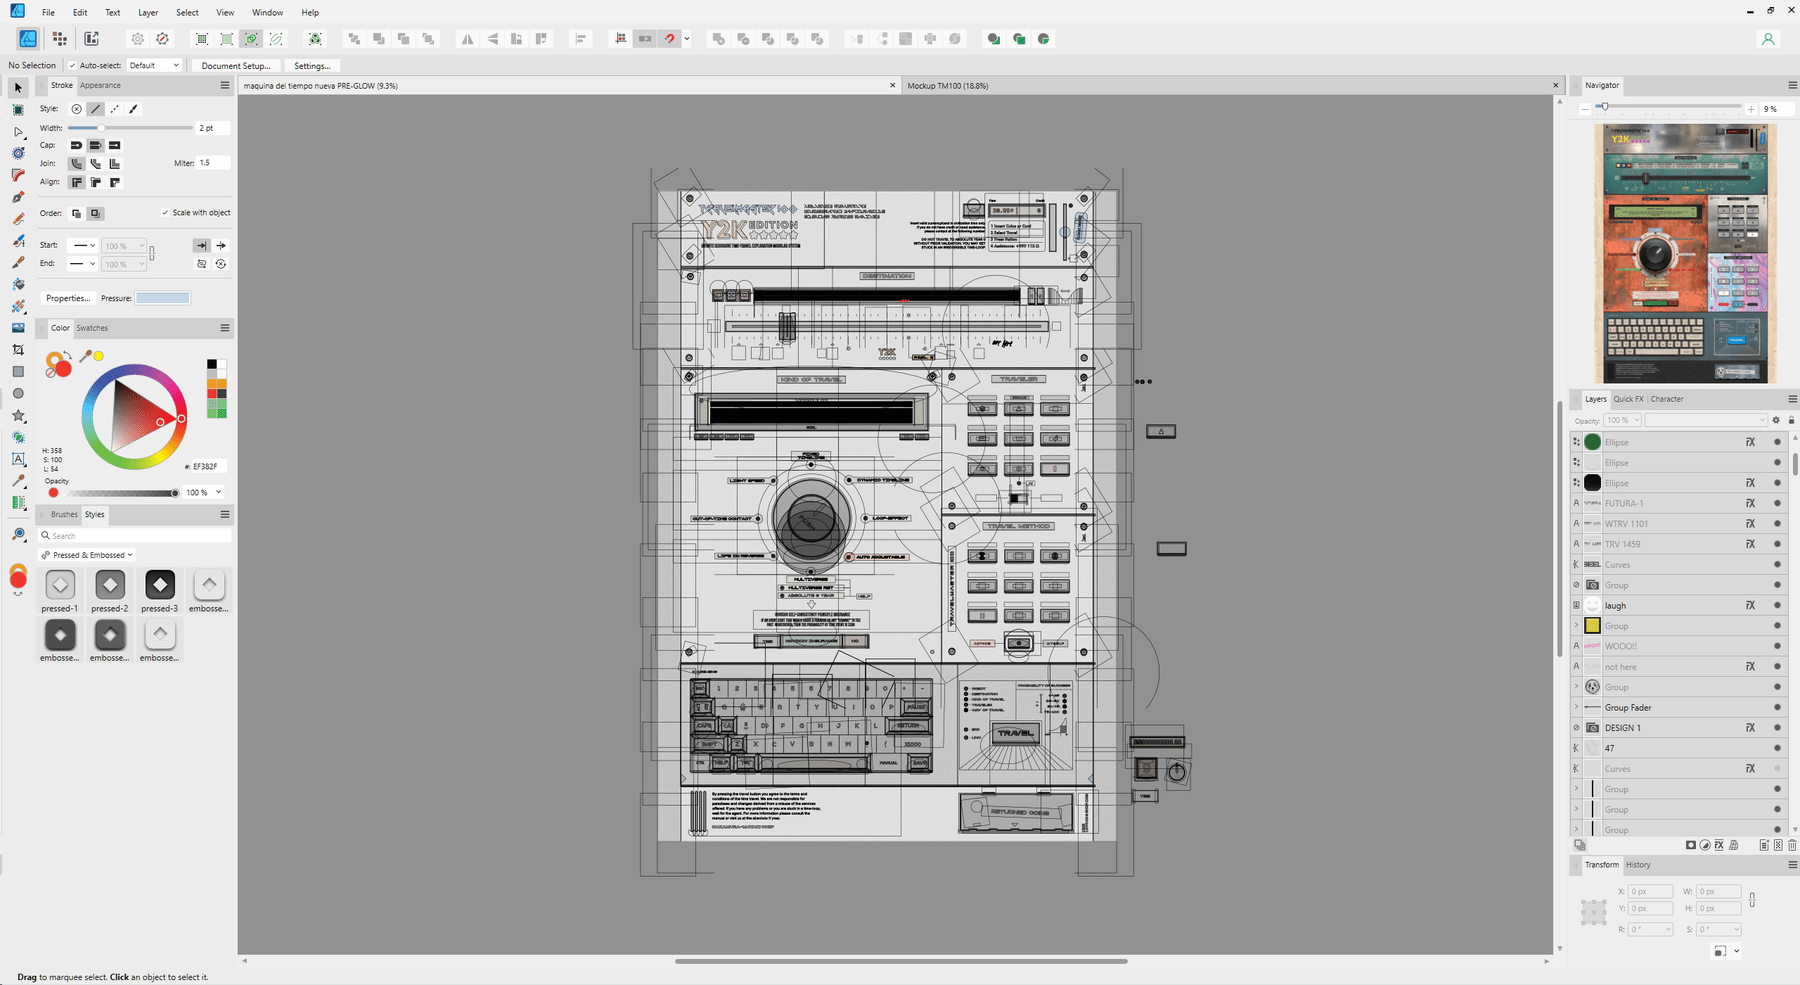The height and width of the screenshot is (985, 1800).
Task: Select the round cap option
Action: tap(76, 145)
